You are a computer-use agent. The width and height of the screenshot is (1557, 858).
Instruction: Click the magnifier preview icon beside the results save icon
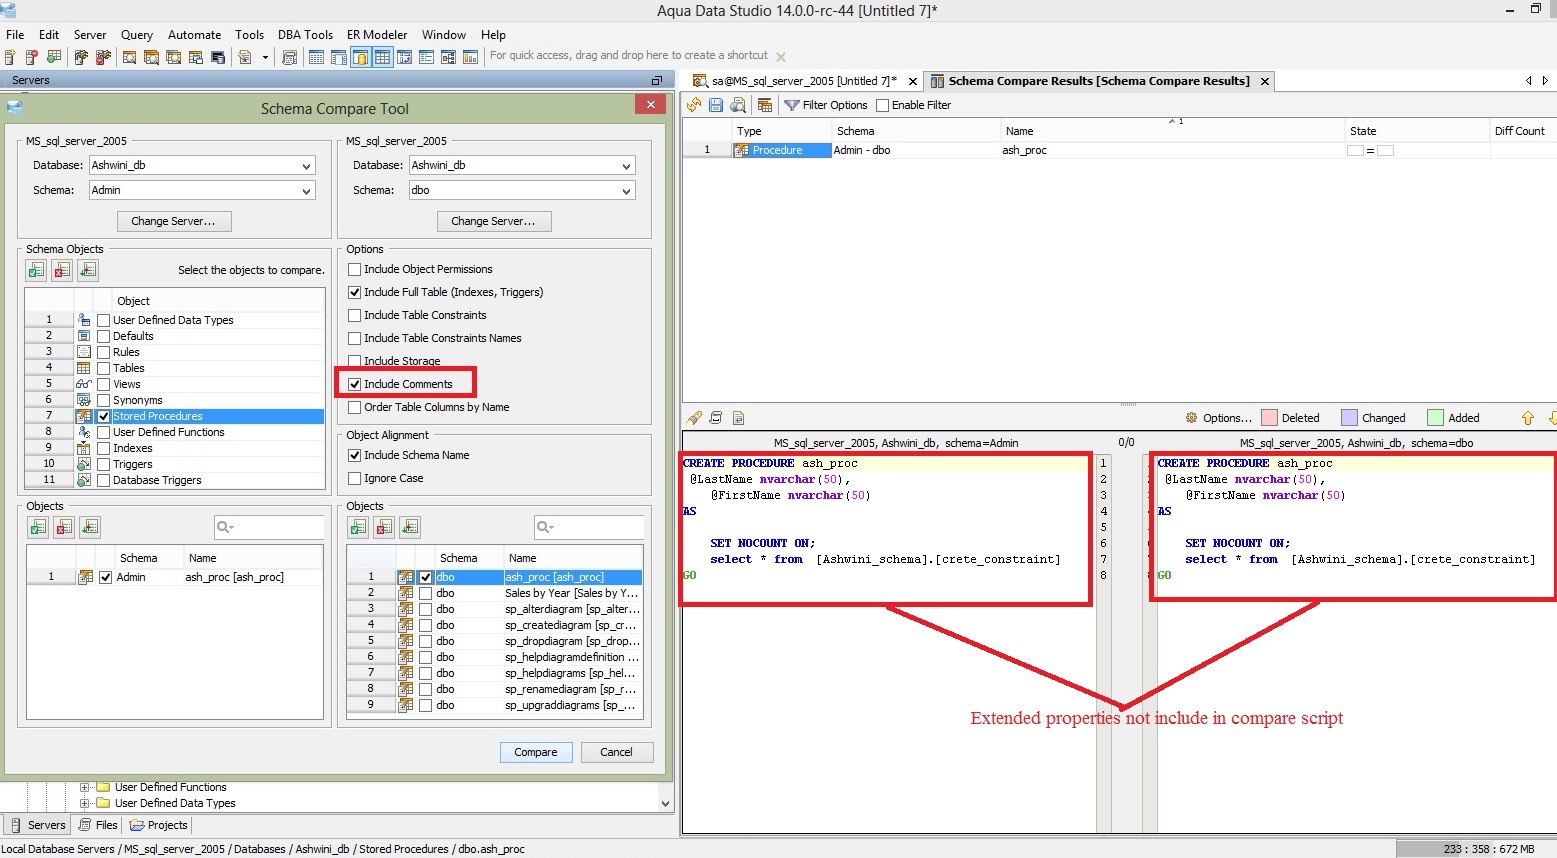point(738,105)
